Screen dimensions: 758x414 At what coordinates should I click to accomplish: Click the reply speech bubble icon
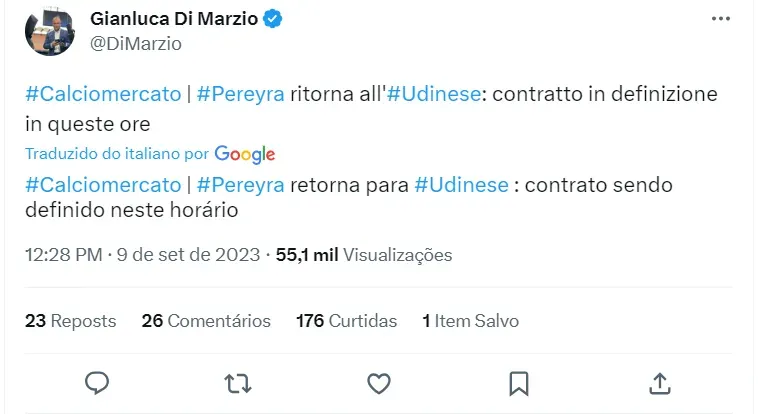pyautogui.click(x=97, y=383)
